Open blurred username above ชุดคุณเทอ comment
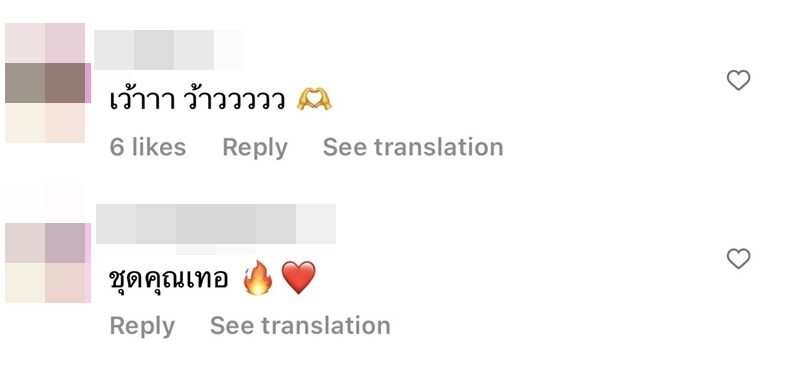Image resolution: width=800 pixels, height=370 pixels. coord(216,224)
